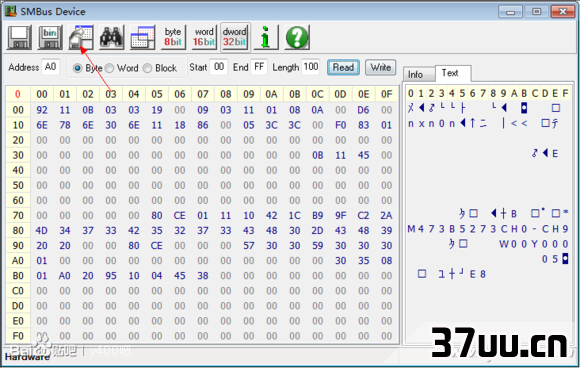Click the binoculars search icon
580x368 pixels.
(x=111, y=37)
